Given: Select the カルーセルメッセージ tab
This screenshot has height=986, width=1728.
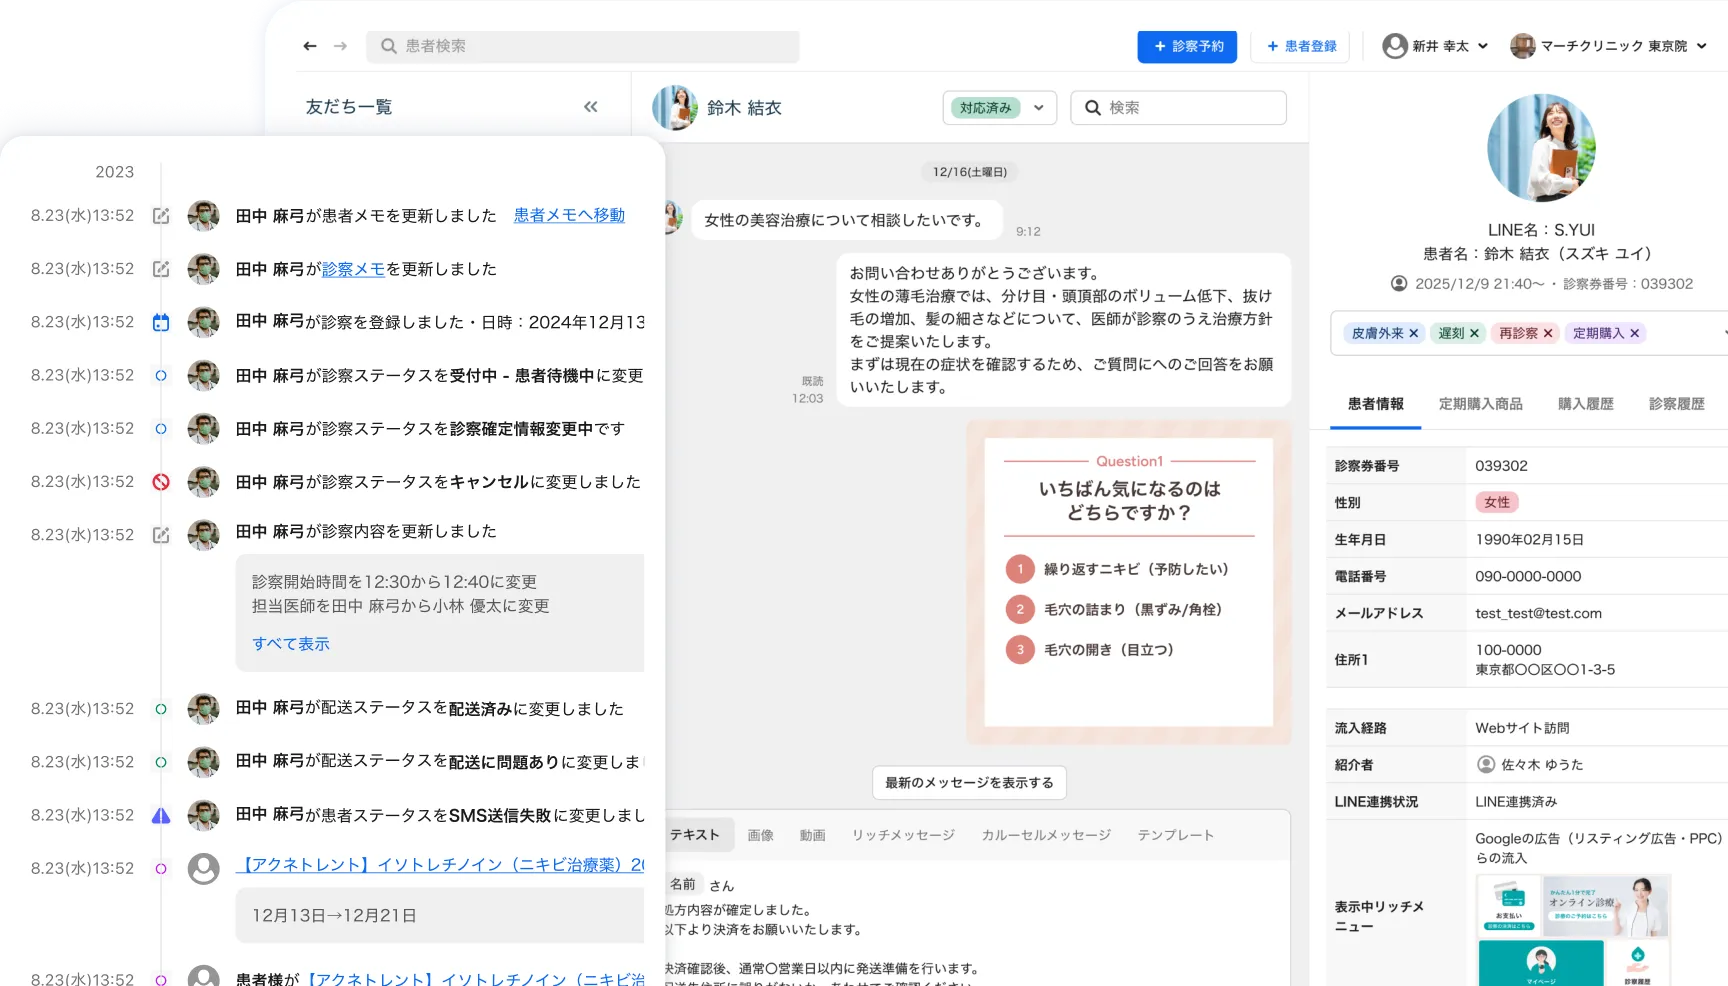Looking at the screenshot, I should click(1046, 835).
